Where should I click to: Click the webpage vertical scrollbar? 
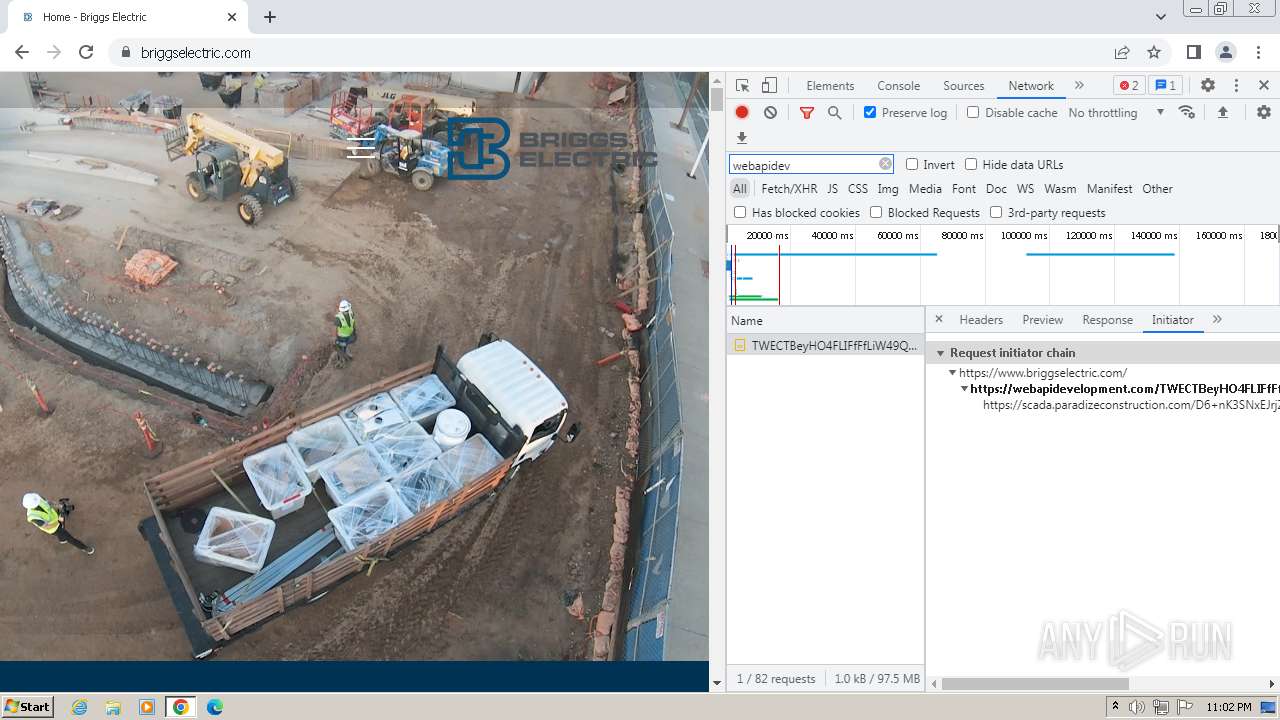[x=716, y=99]
